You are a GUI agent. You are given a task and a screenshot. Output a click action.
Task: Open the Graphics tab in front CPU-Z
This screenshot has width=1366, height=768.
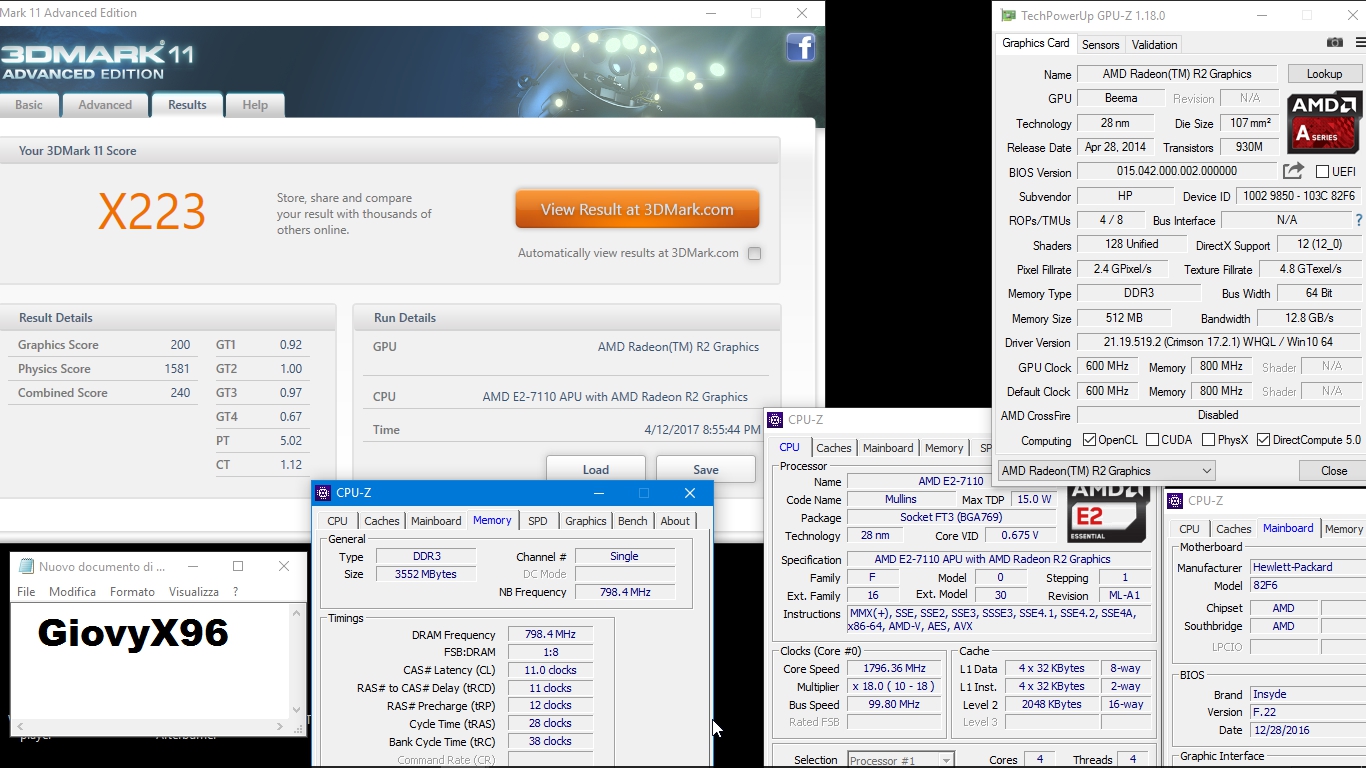pos(585,521)
